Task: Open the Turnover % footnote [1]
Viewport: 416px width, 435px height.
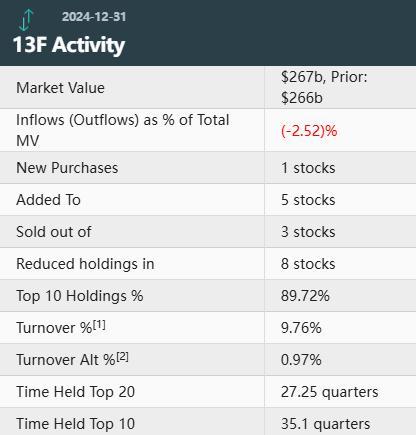Action: (99, 325)
